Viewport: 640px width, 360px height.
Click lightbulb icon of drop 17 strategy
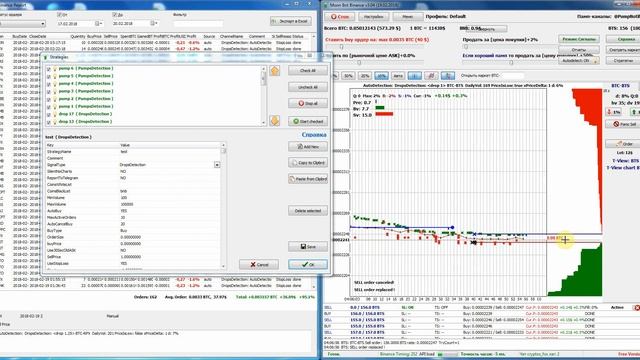(55, 114)
